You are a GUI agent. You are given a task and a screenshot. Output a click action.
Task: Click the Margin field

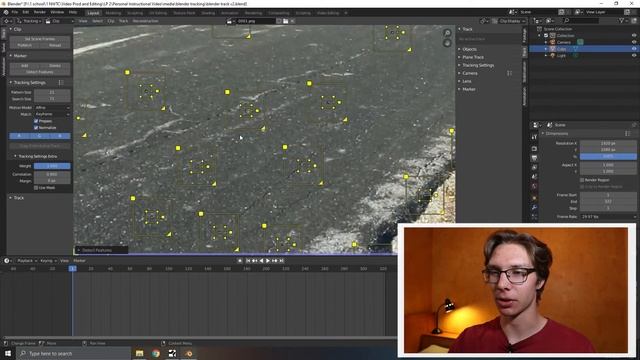pyautogui.click(x=52, y=181)
